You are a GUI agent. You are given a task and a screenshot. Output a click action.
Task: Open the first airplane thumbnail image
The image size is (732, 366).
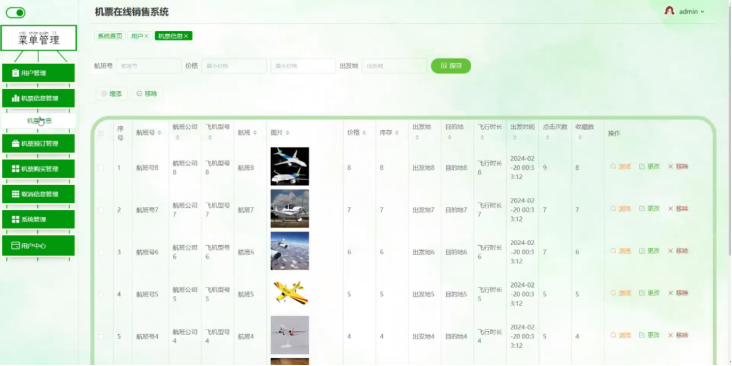289,166
